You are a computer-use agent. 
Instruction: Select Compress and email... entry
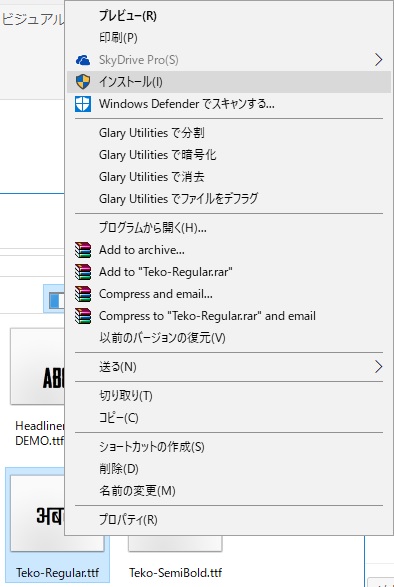[x=229, y=294]
